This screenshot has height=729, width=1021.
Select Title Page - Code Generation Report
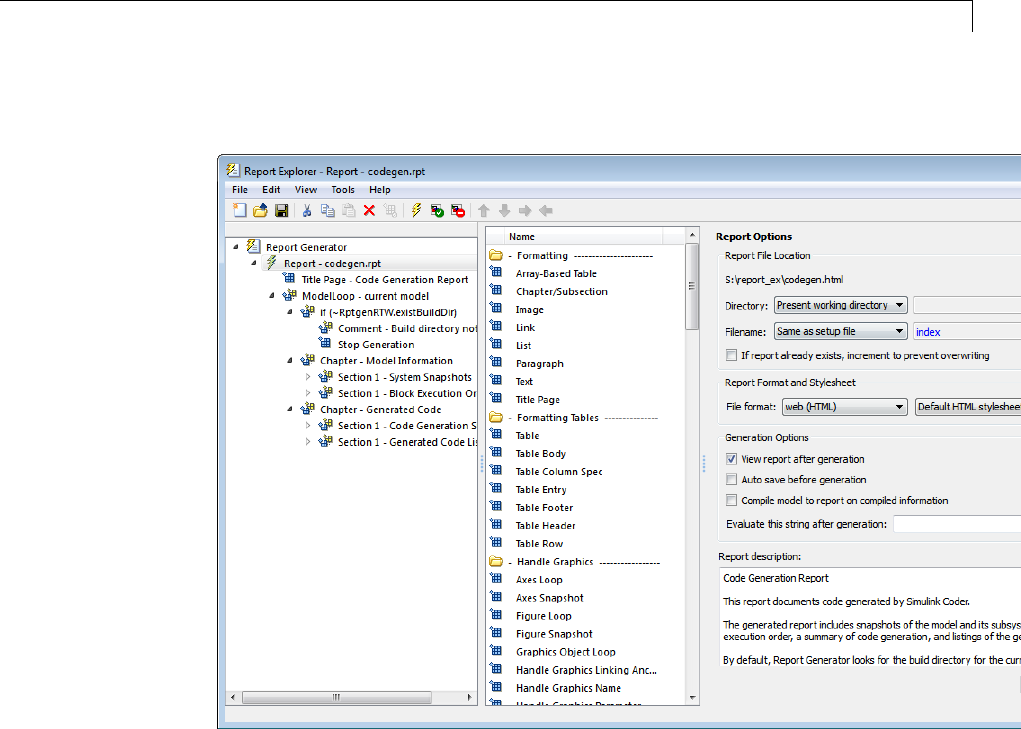384,280
